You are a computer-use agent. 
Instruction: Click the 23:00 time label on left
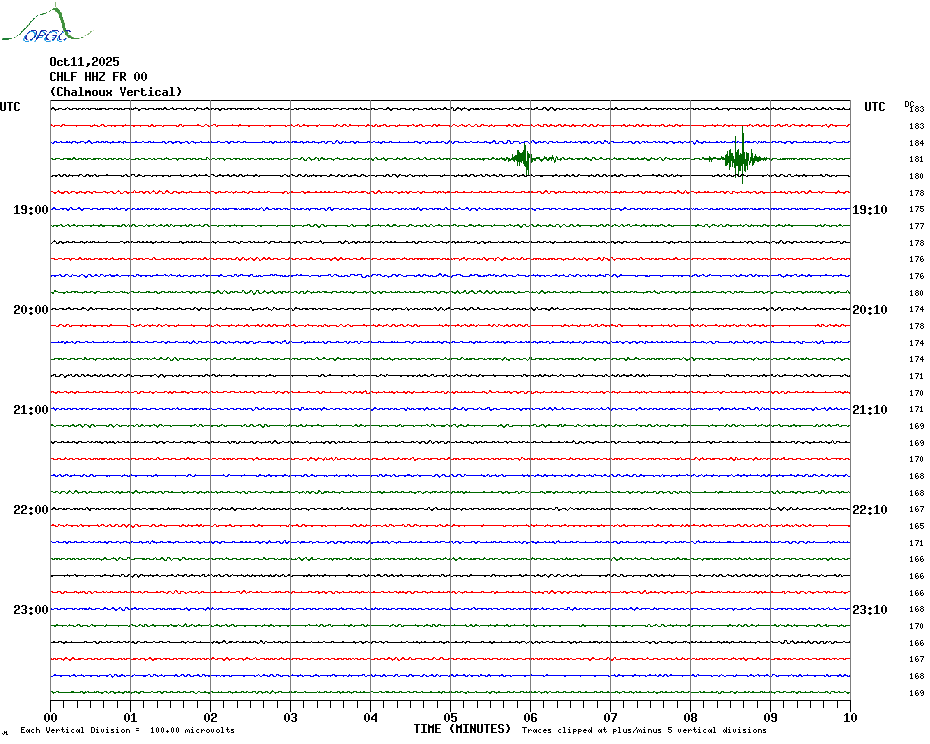31,610
